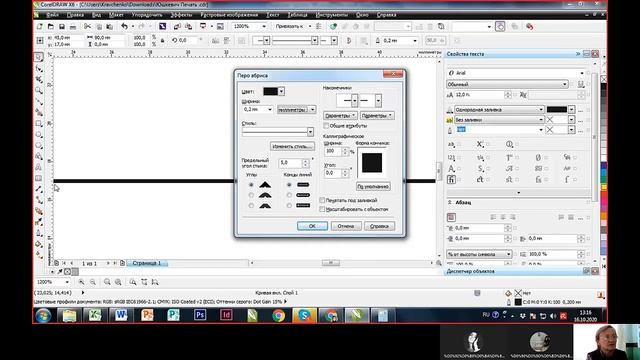Click the Open file folder icon
This screenshot has width=640, height=360.
point(51,27)
